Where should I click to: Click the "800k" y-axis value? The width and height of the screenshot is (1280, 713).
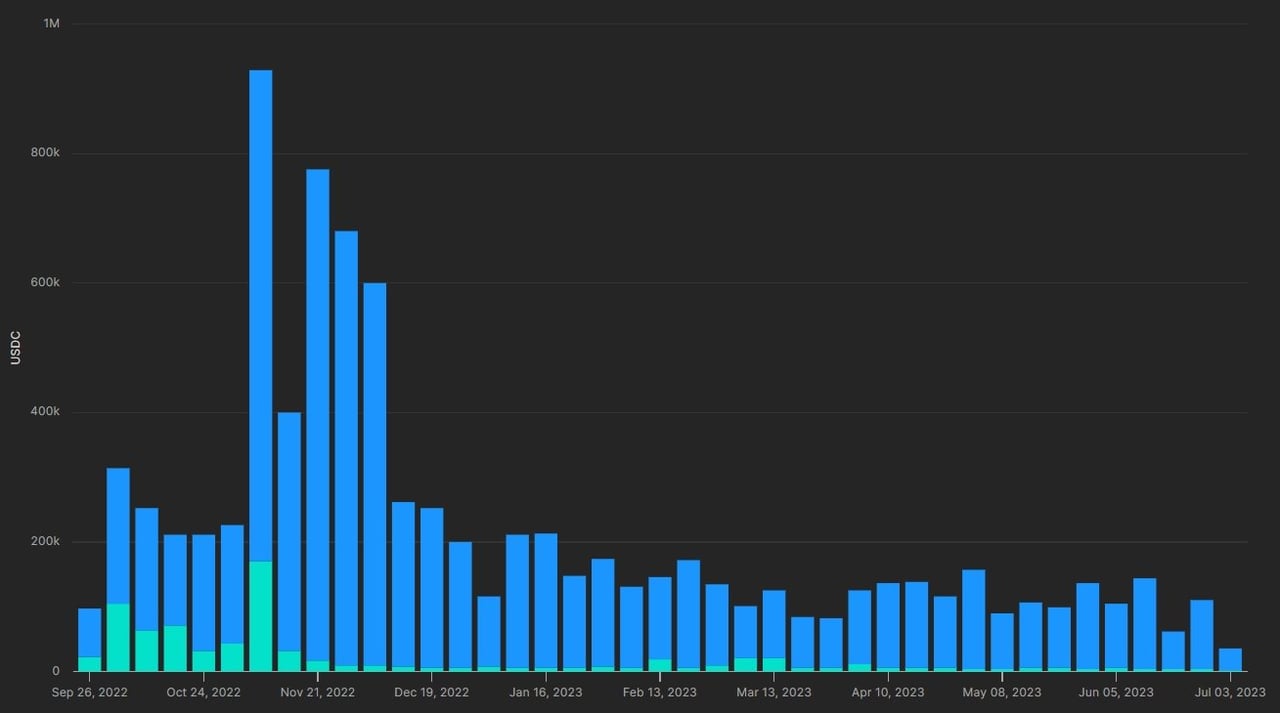tap(46, 153)
